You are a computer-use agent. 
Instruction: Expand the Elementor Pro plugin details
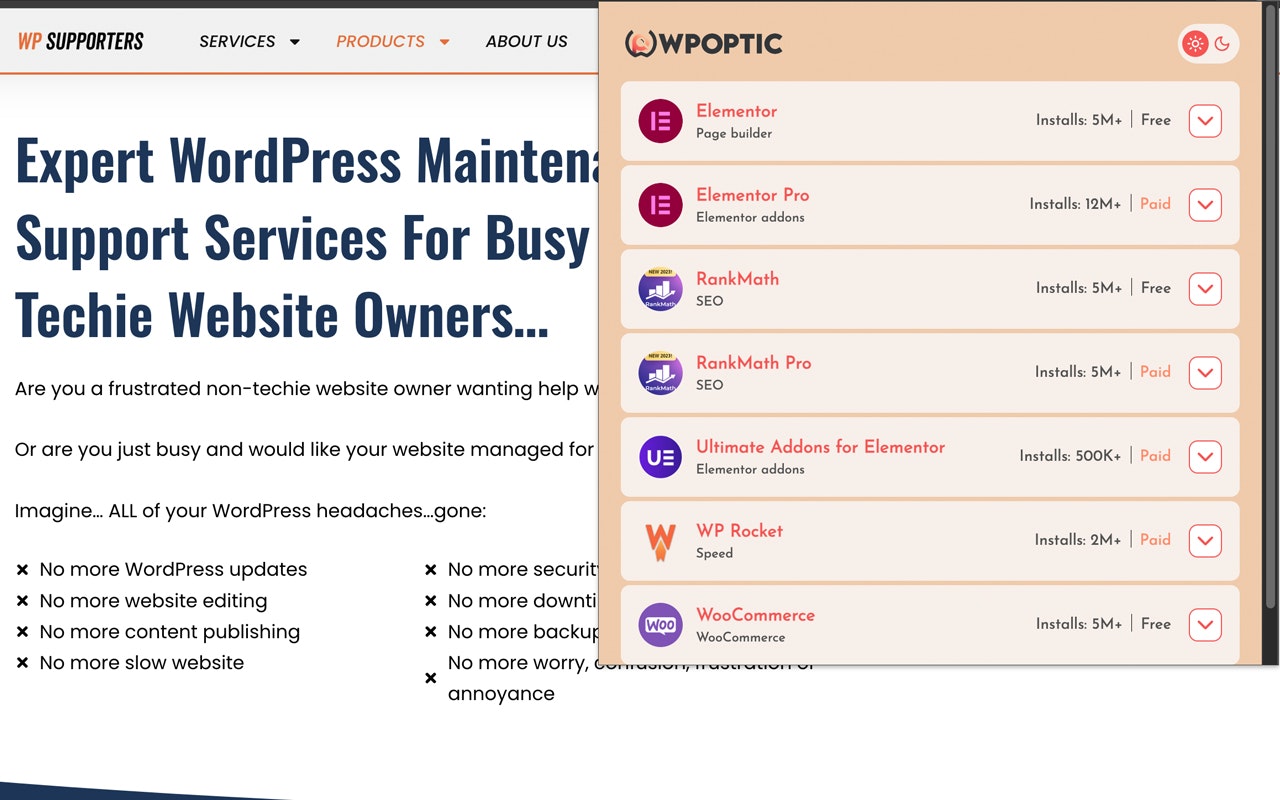coord(1205,205)
